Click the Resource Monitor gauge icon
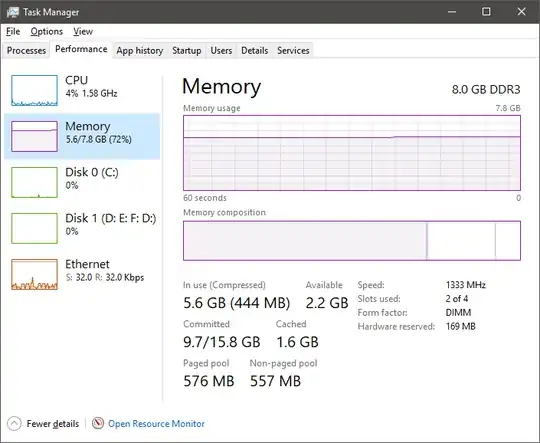Image resolution: width=540 pixels, height=443 pixels. pos(98,423)
